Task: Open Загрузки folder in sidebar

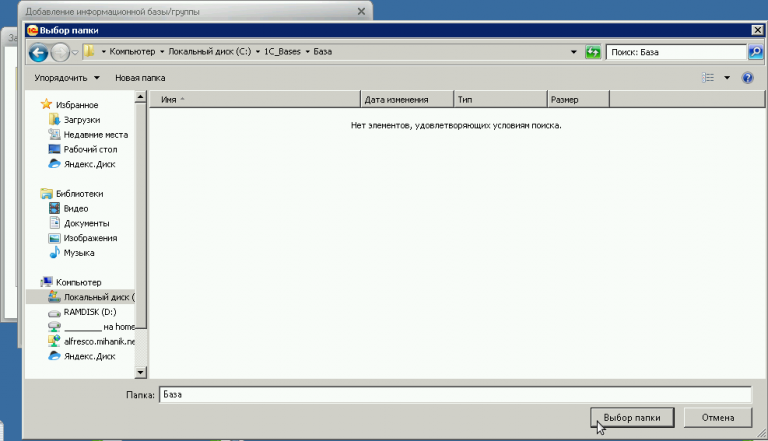Action: click(82, 119)
